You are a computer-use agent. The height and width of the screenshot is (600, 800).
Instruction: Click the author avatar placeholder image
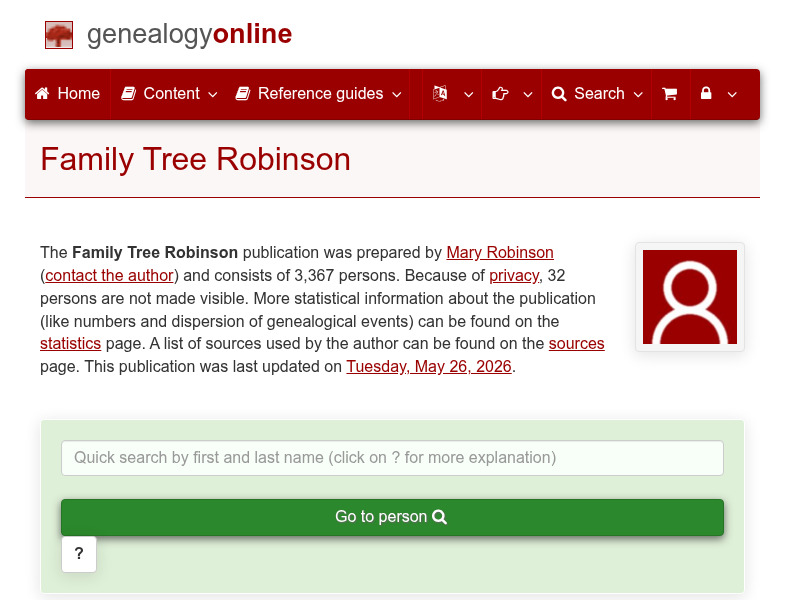[690, 297]
